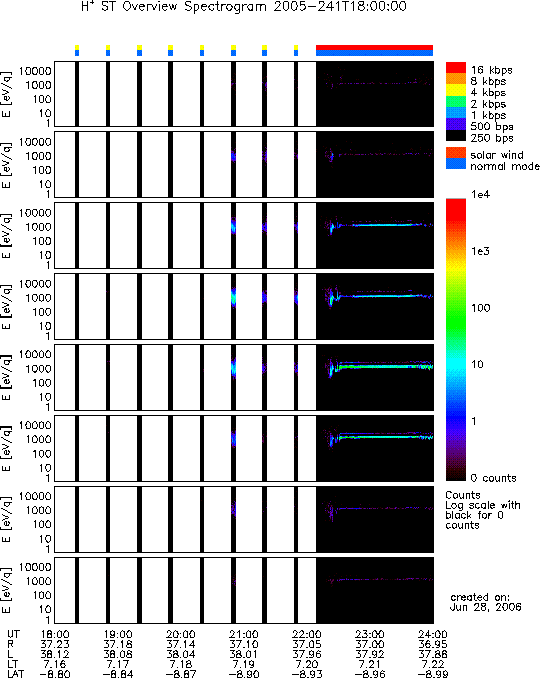This screenshot has height=678, width=540.
Task: Click the 'created on:' text
Action: click(480, 597)
